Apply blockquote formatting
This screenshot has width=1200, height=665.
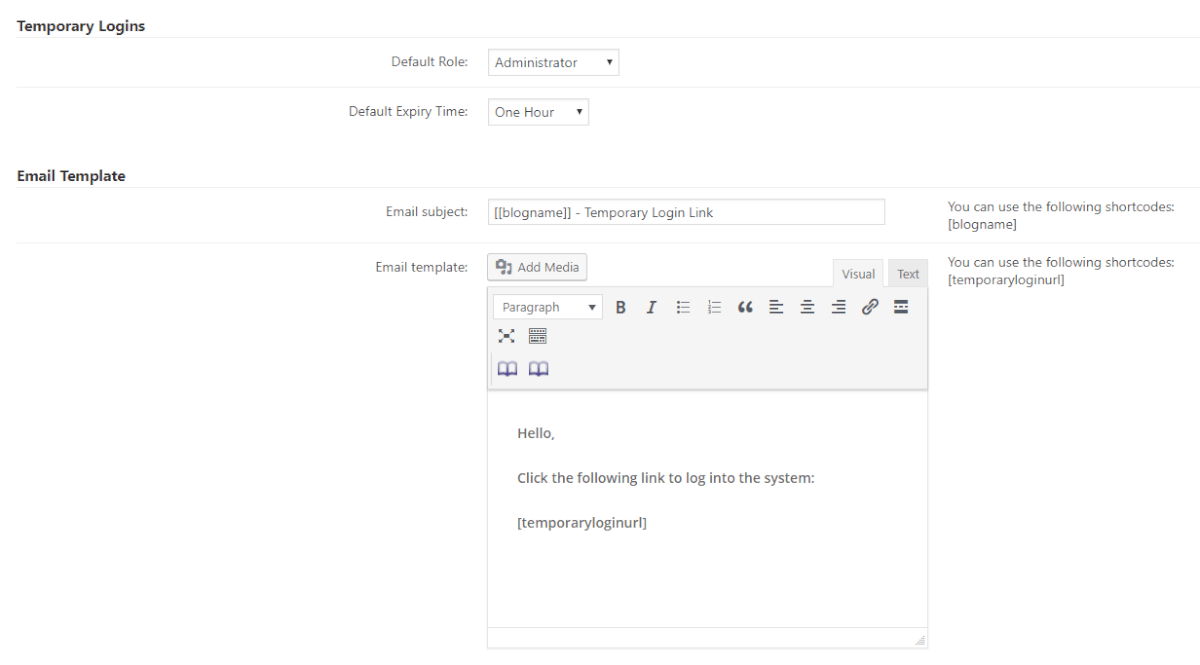[x=745, y=307]
